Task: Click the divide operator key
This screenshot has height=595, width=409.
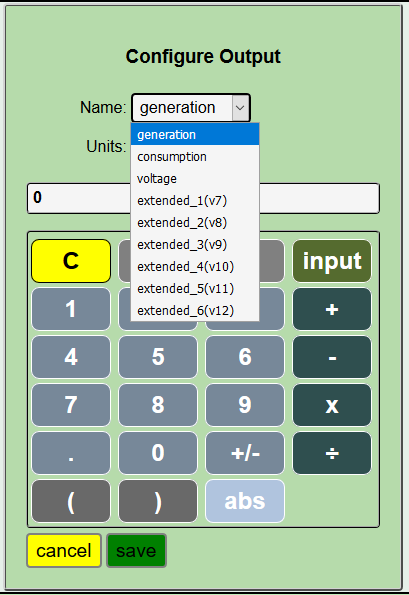Action: pyautogui.click(x=332, y=453)
